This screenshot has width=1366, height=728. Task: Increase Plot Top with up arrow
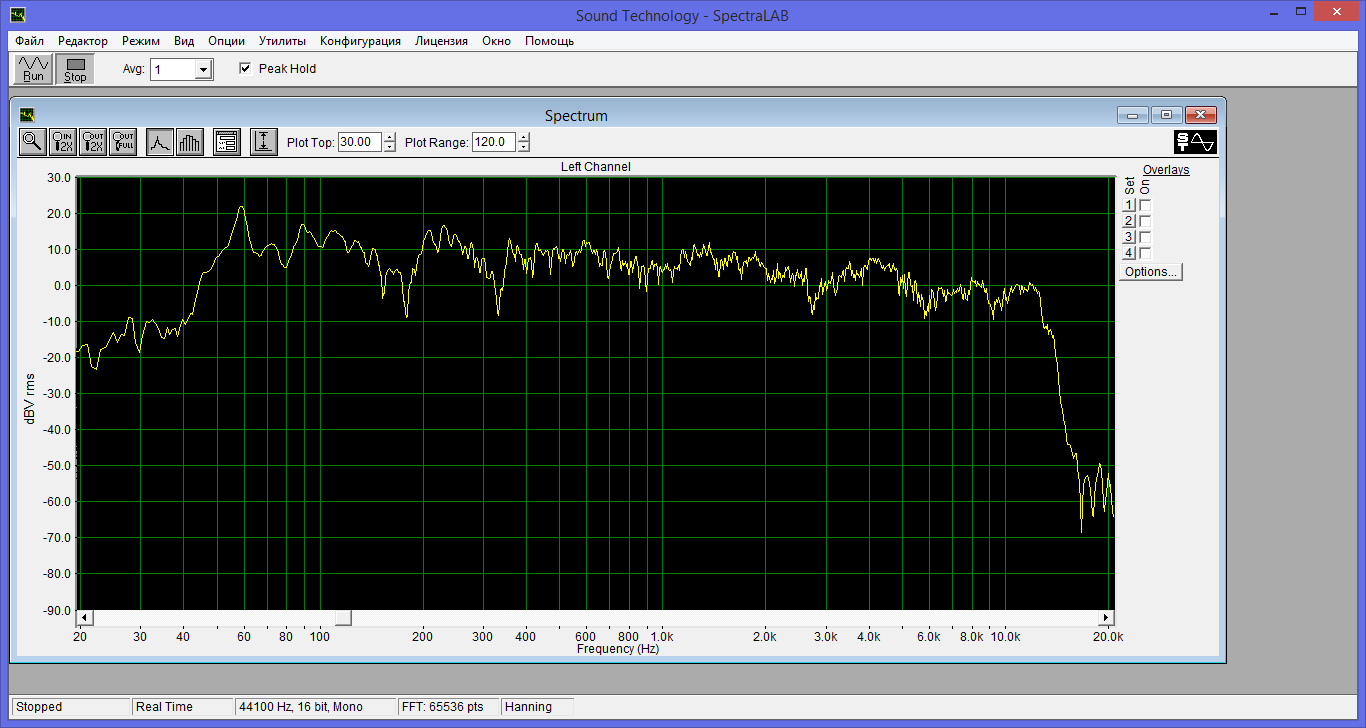pos(390,138)
